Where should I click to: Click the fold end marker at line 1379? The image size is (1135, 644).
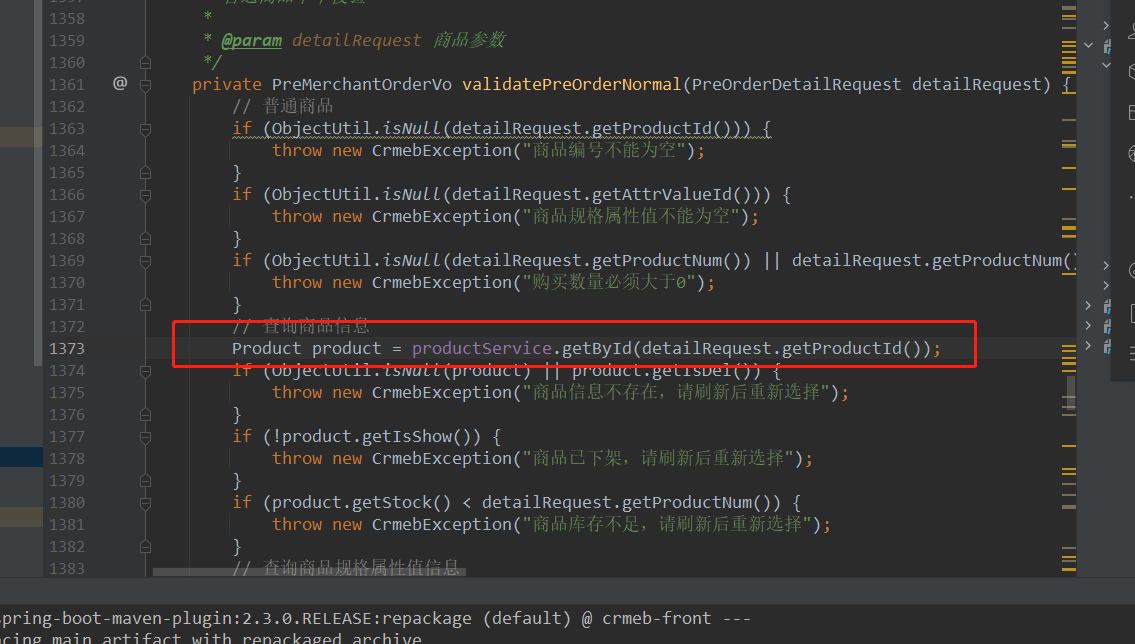click(x=145, y=480)
